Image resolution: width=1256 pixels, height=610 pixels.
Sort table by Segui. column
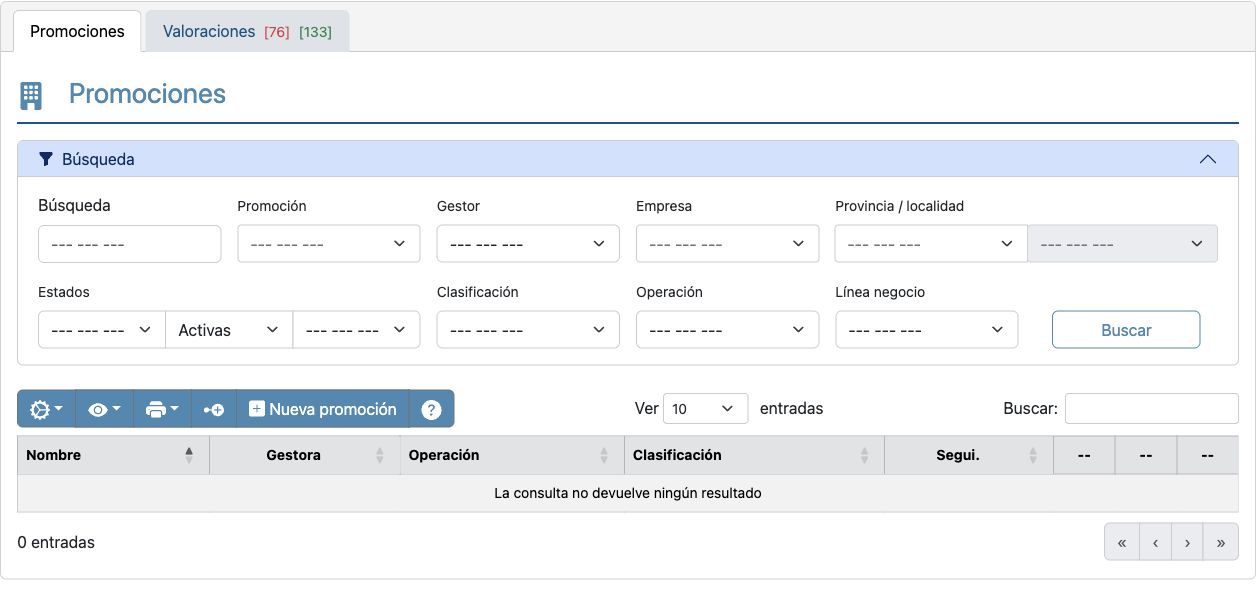tap(969, 455)
